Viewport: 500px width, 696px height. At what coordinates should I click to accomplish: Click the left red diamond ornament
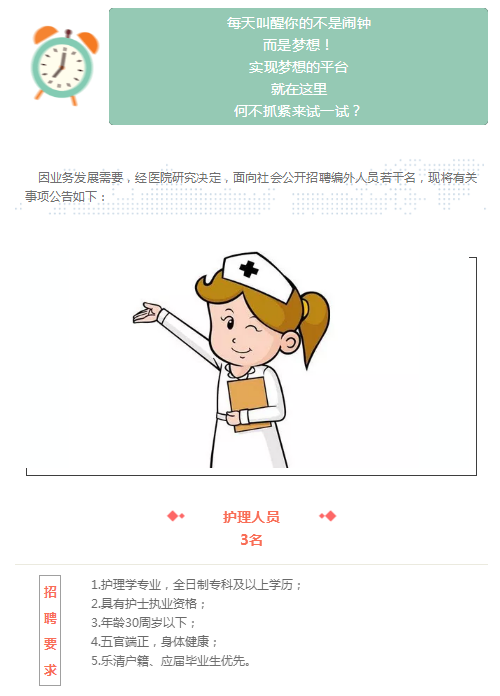[176, 516]
